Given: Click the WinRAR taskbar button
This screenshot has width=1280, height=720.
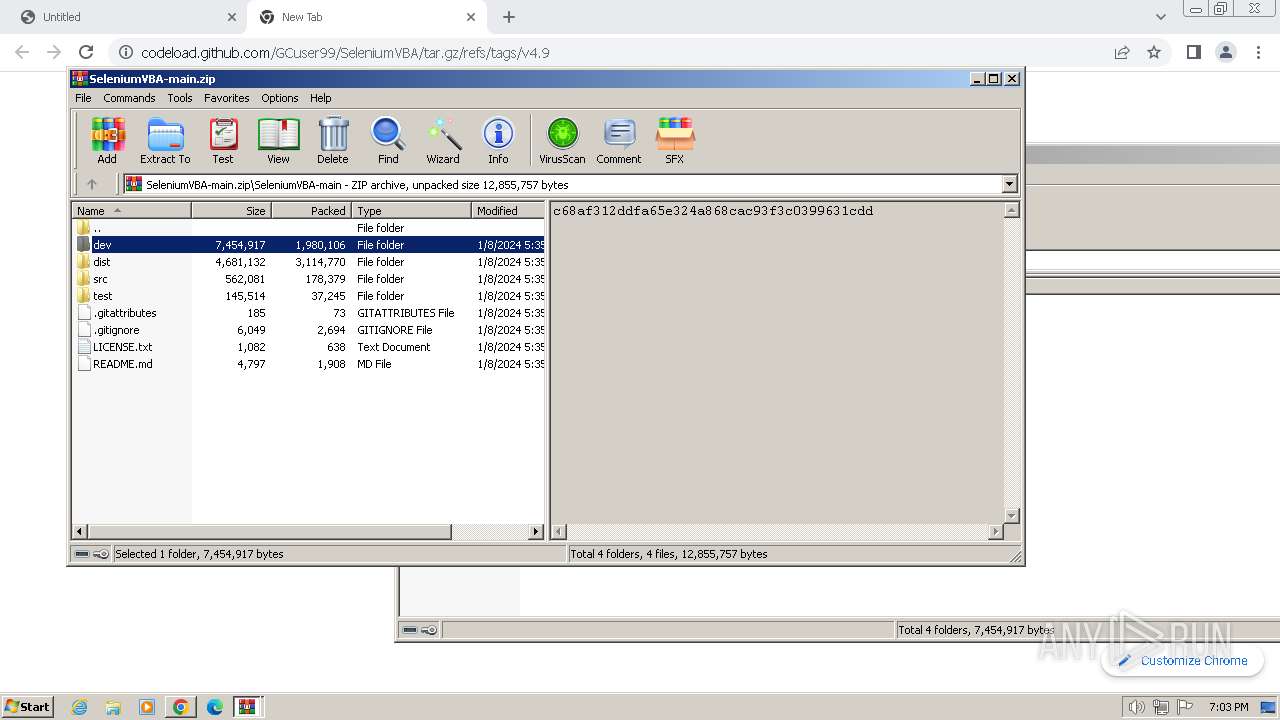Looking at the screenshot, I should [247, 707].
